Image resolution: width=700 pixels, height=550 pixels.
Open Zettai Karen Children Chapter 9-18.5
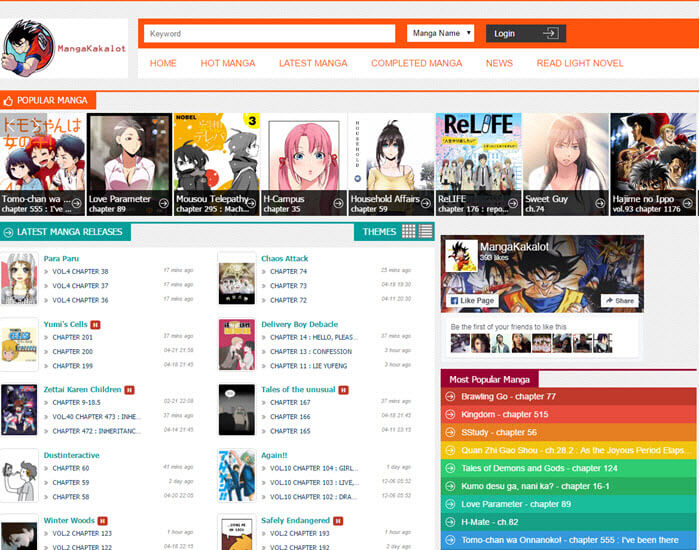coord(76,402)
